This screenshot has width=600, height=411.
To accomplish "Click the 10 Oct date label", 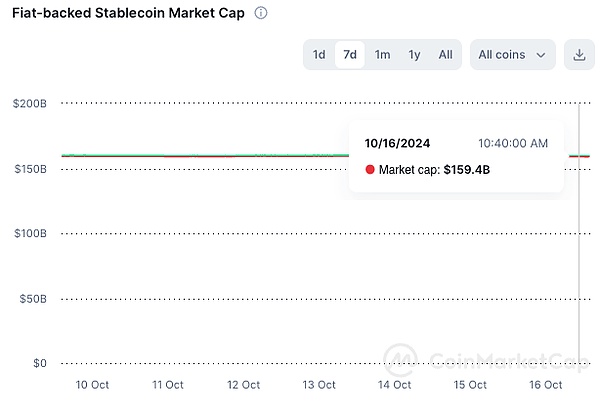I will 92,385.
